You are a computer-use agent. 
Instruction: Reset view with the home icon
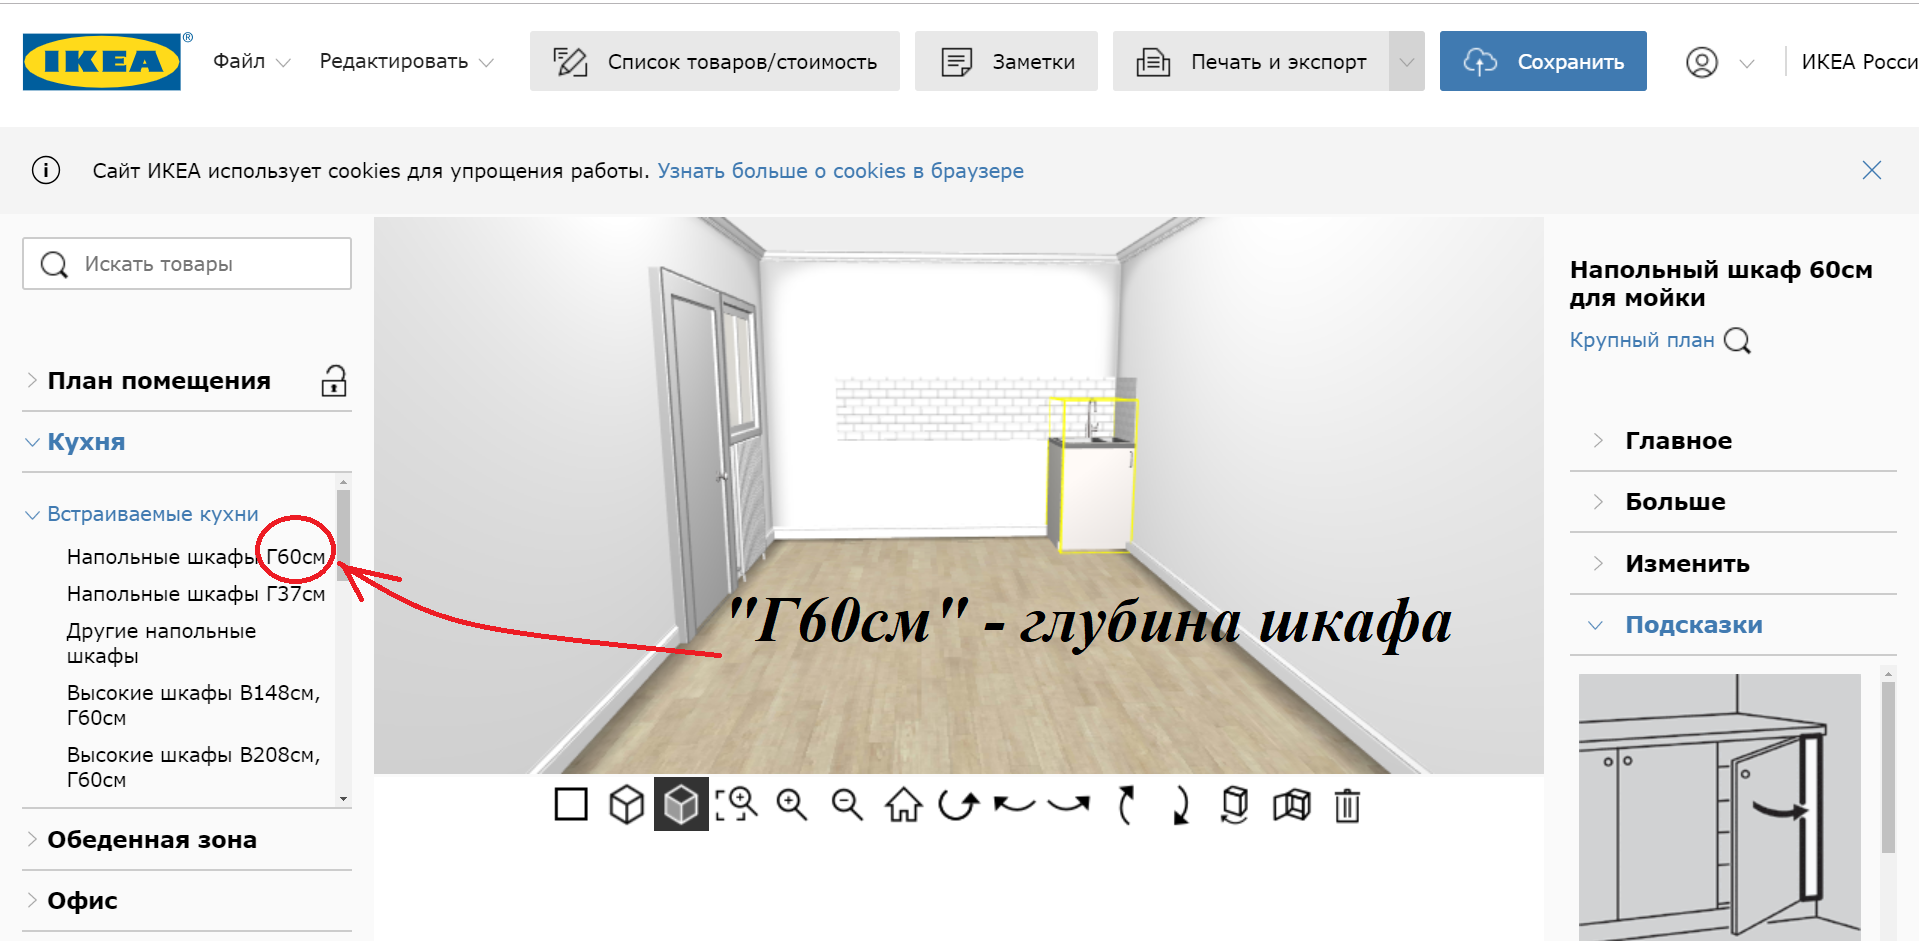(903, 804)
